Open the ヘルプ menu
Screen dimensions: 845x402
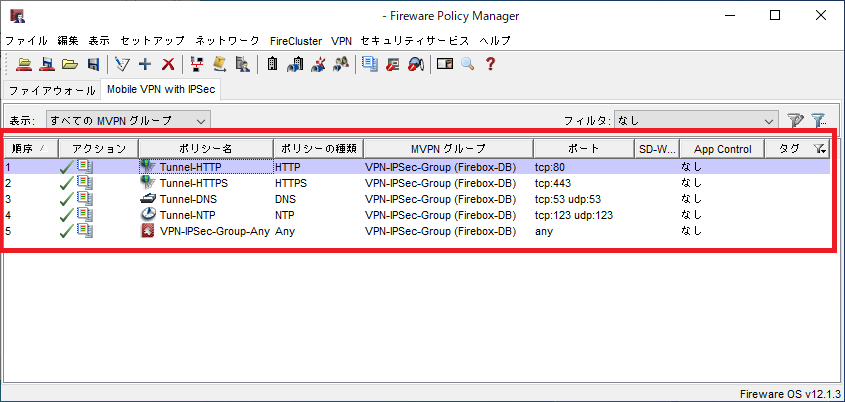(495, 41)
